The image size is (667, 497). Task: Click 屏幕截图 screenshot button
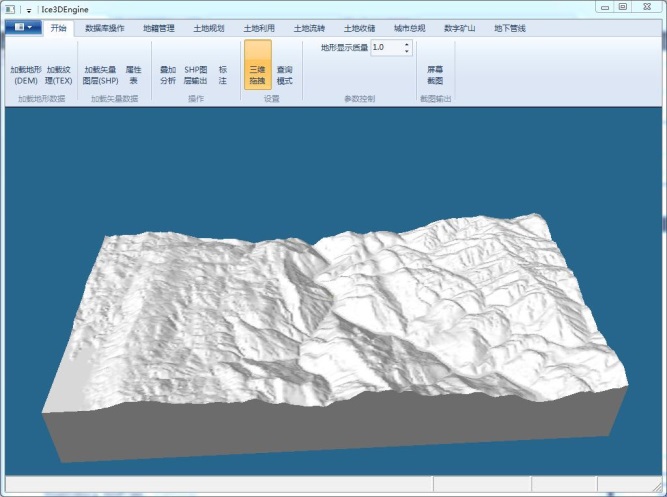coord(435,74)
